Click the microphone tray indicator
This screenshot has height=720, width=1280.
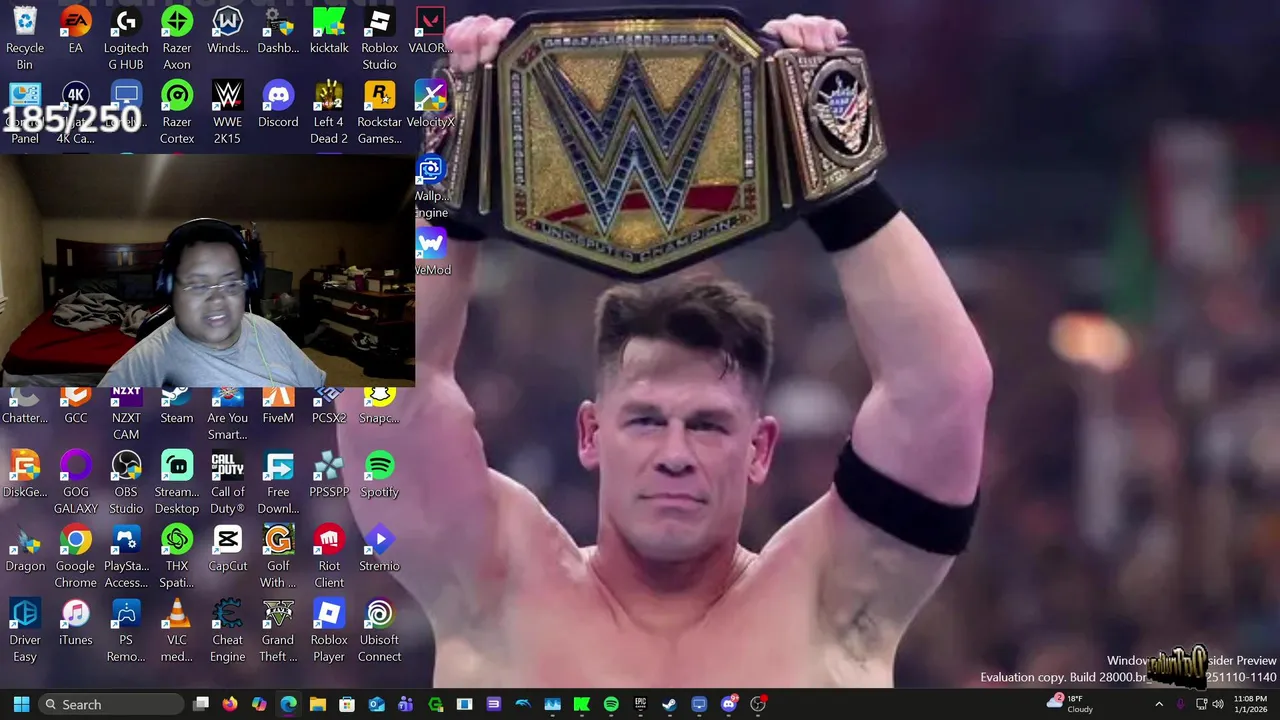click(1180, 704)
